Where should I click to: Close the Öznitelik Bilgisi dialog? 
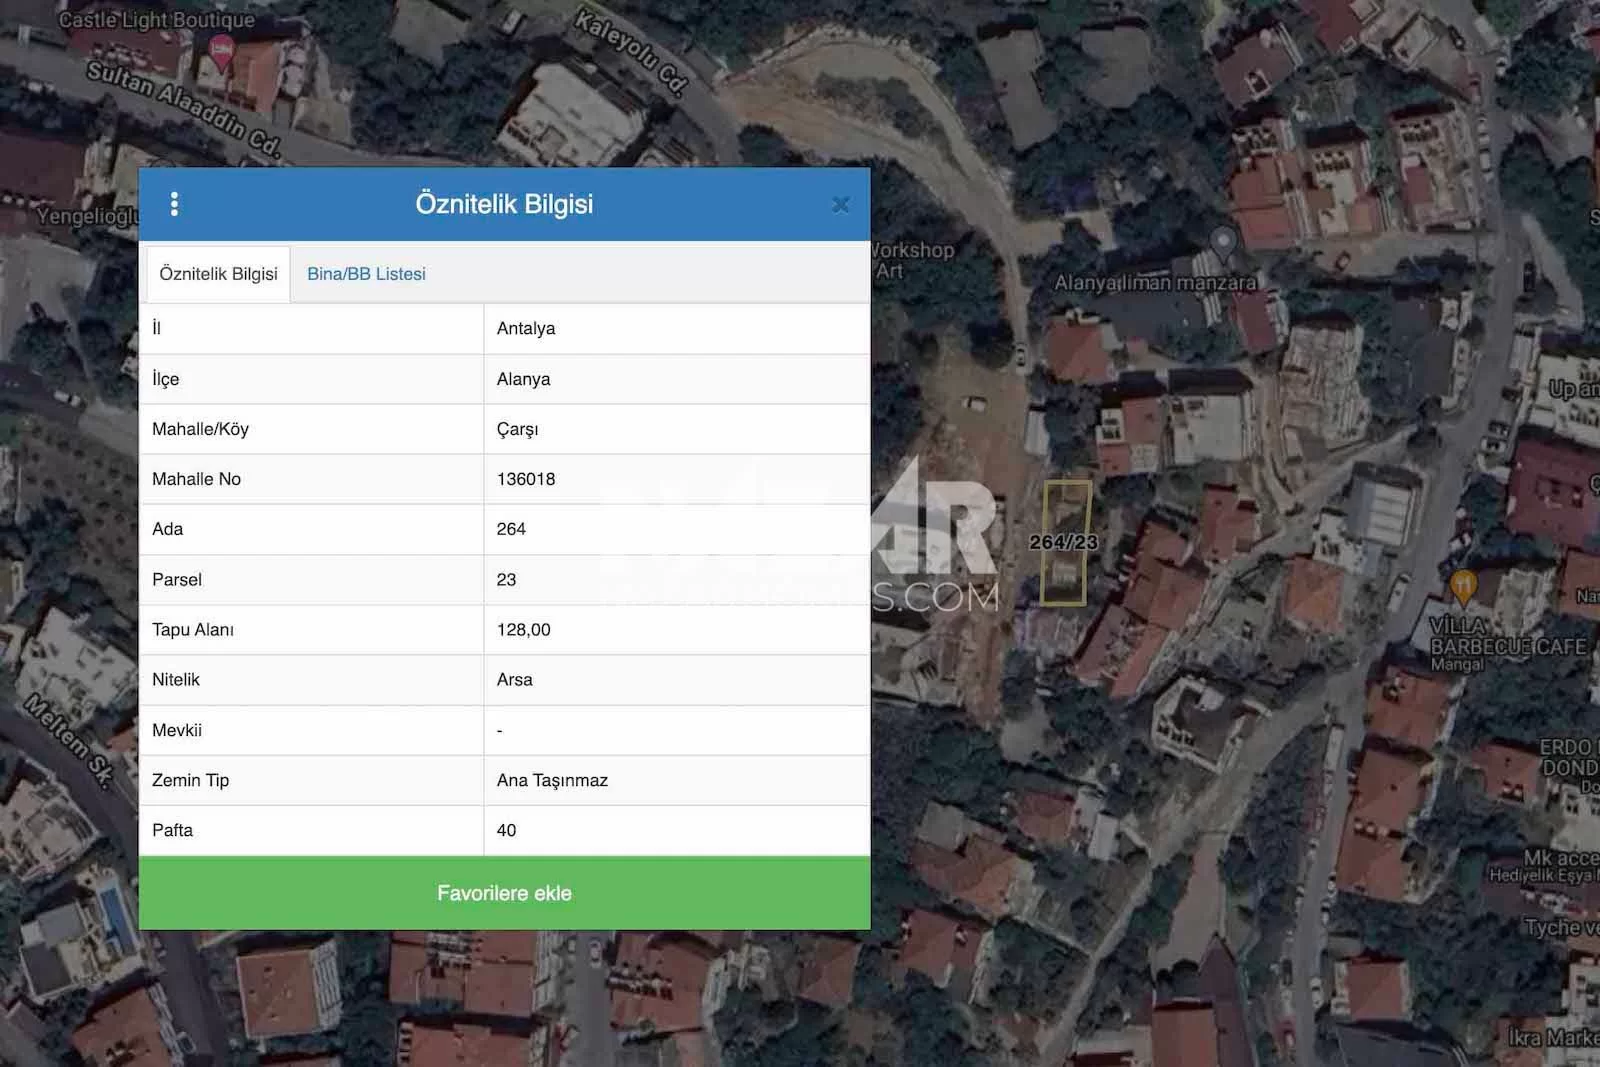[x=840, y=205]
